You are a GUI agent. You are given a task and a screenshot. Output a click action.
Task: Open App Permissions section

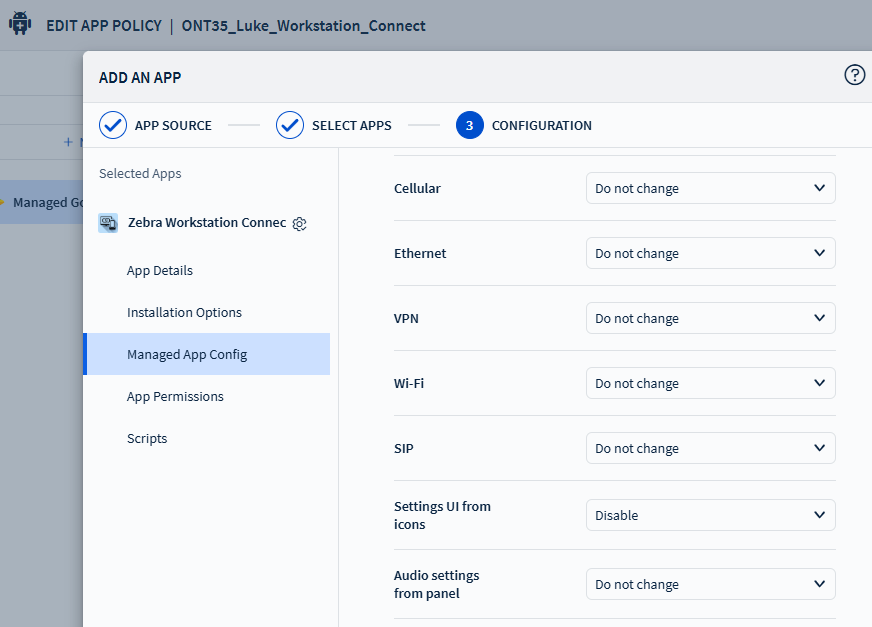click(x=175, y=397)
